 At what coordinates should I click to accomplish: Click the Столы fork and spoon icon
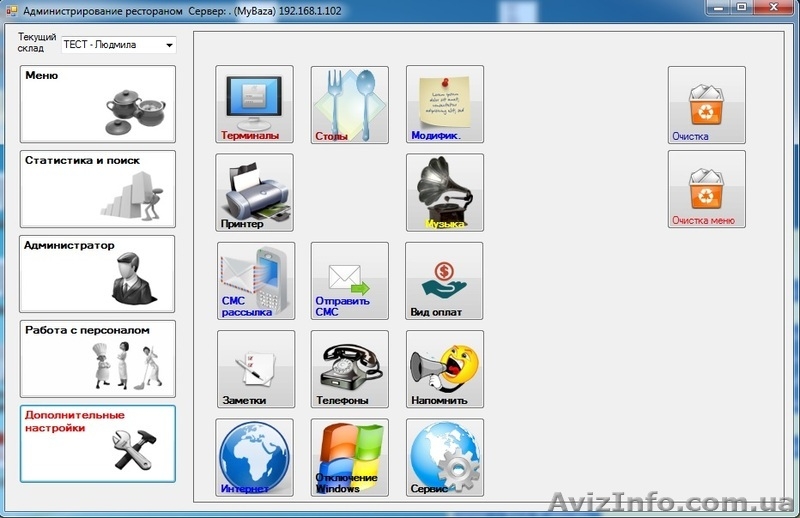point(349,104)
